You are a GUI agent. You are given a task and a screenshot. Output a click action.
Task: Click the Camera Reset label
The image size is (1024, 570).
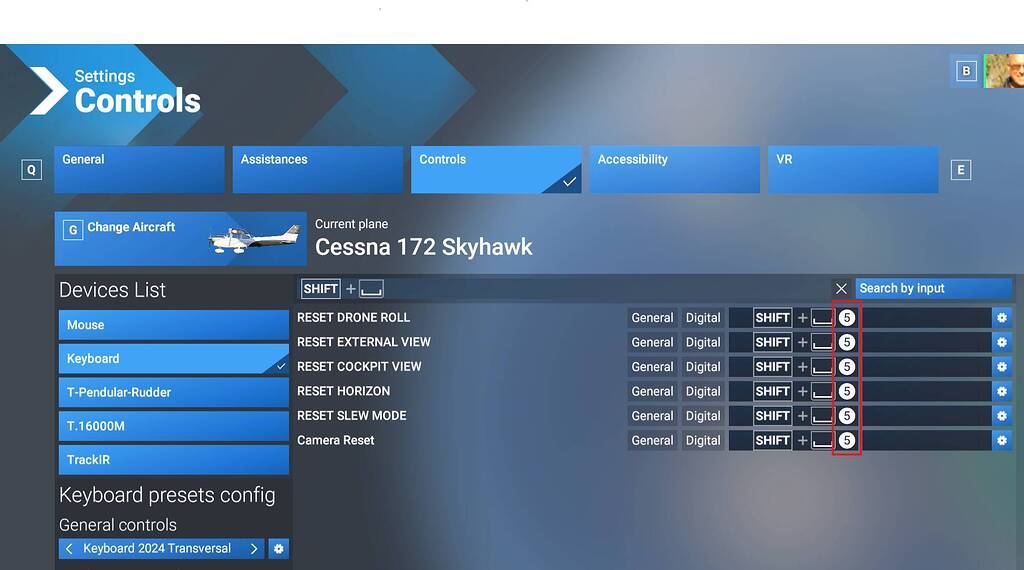tap(336, 441)
